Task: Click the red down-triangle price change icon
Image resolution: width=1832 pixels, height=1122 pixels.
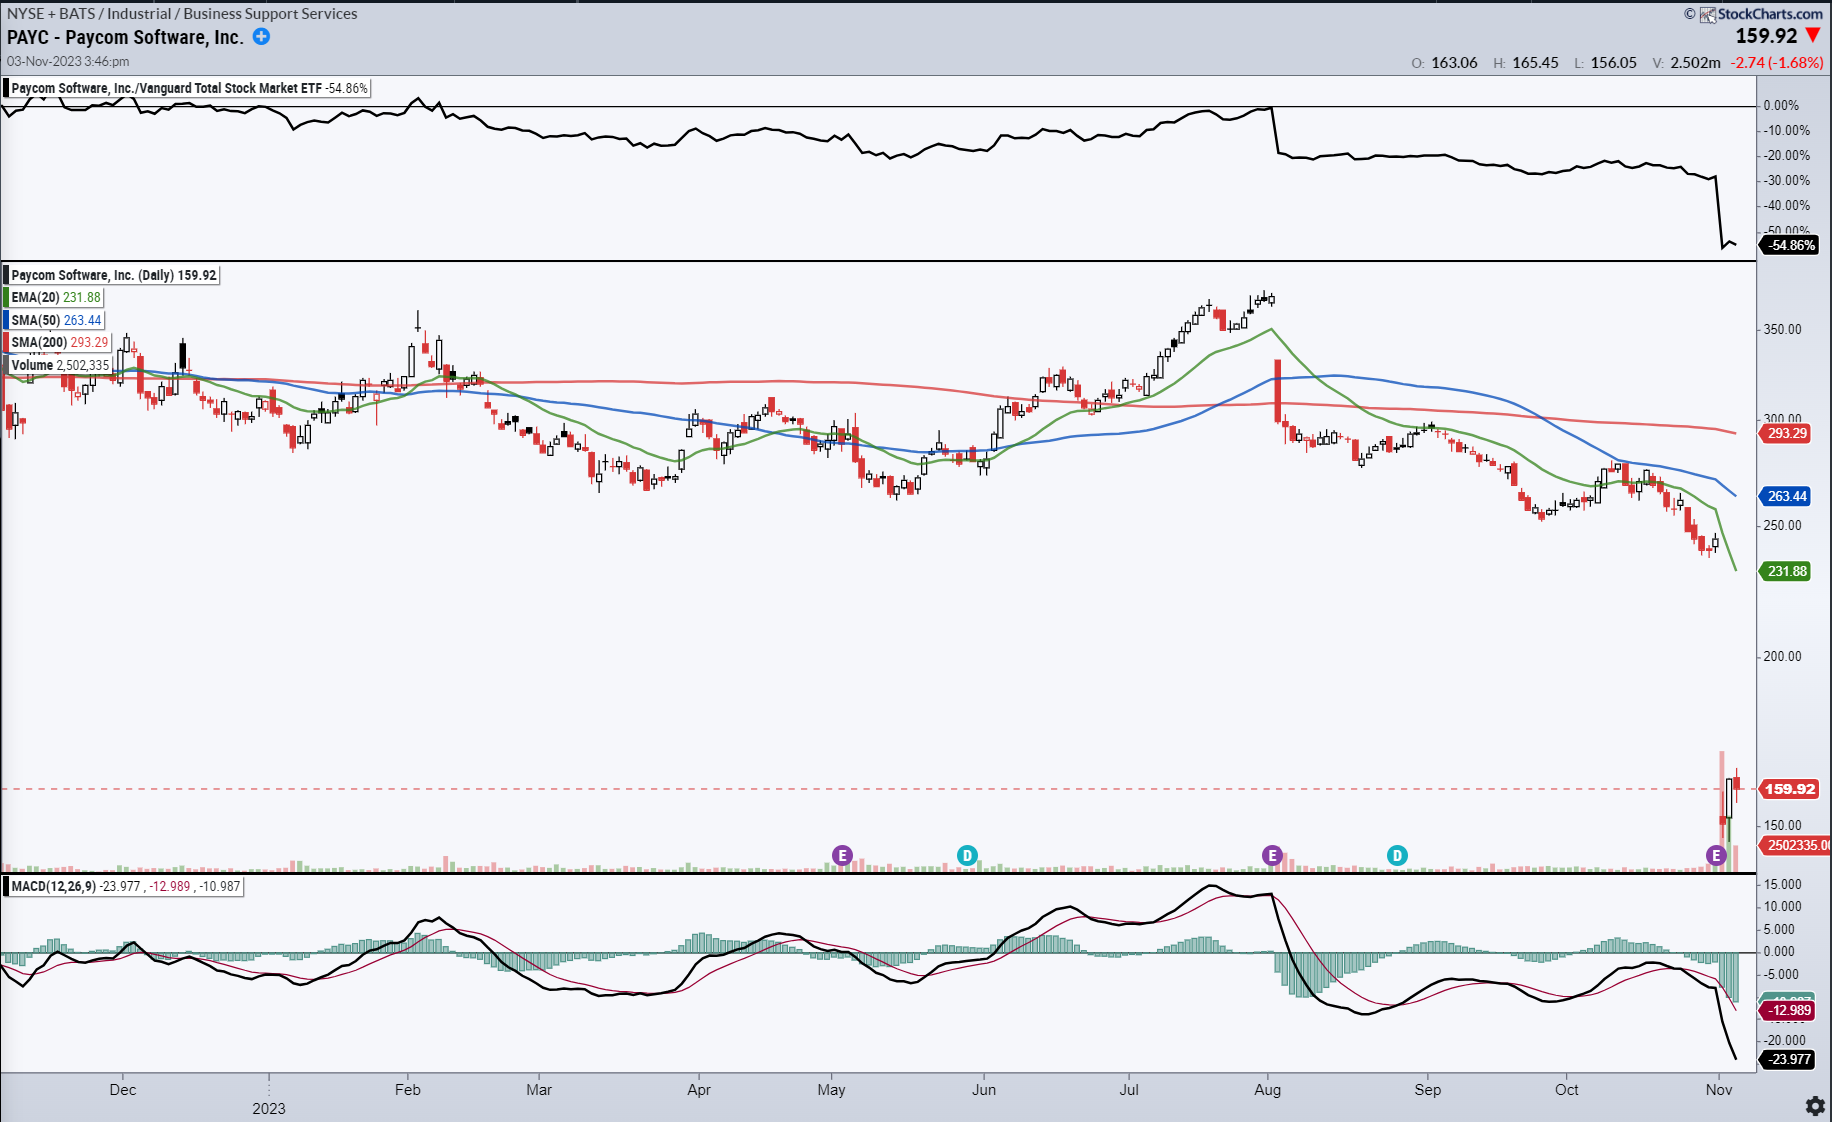Action: [1813, 35]
